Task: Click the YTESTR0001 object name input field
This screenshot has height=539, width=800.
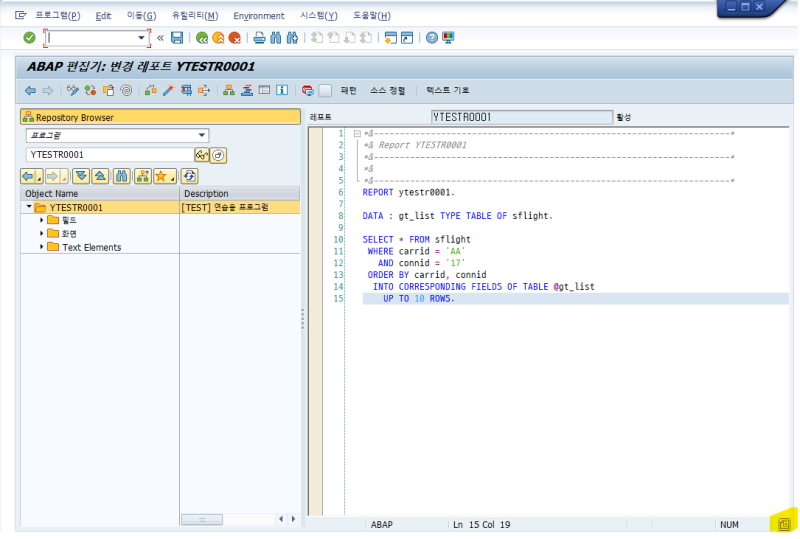Action: point(110,155)
